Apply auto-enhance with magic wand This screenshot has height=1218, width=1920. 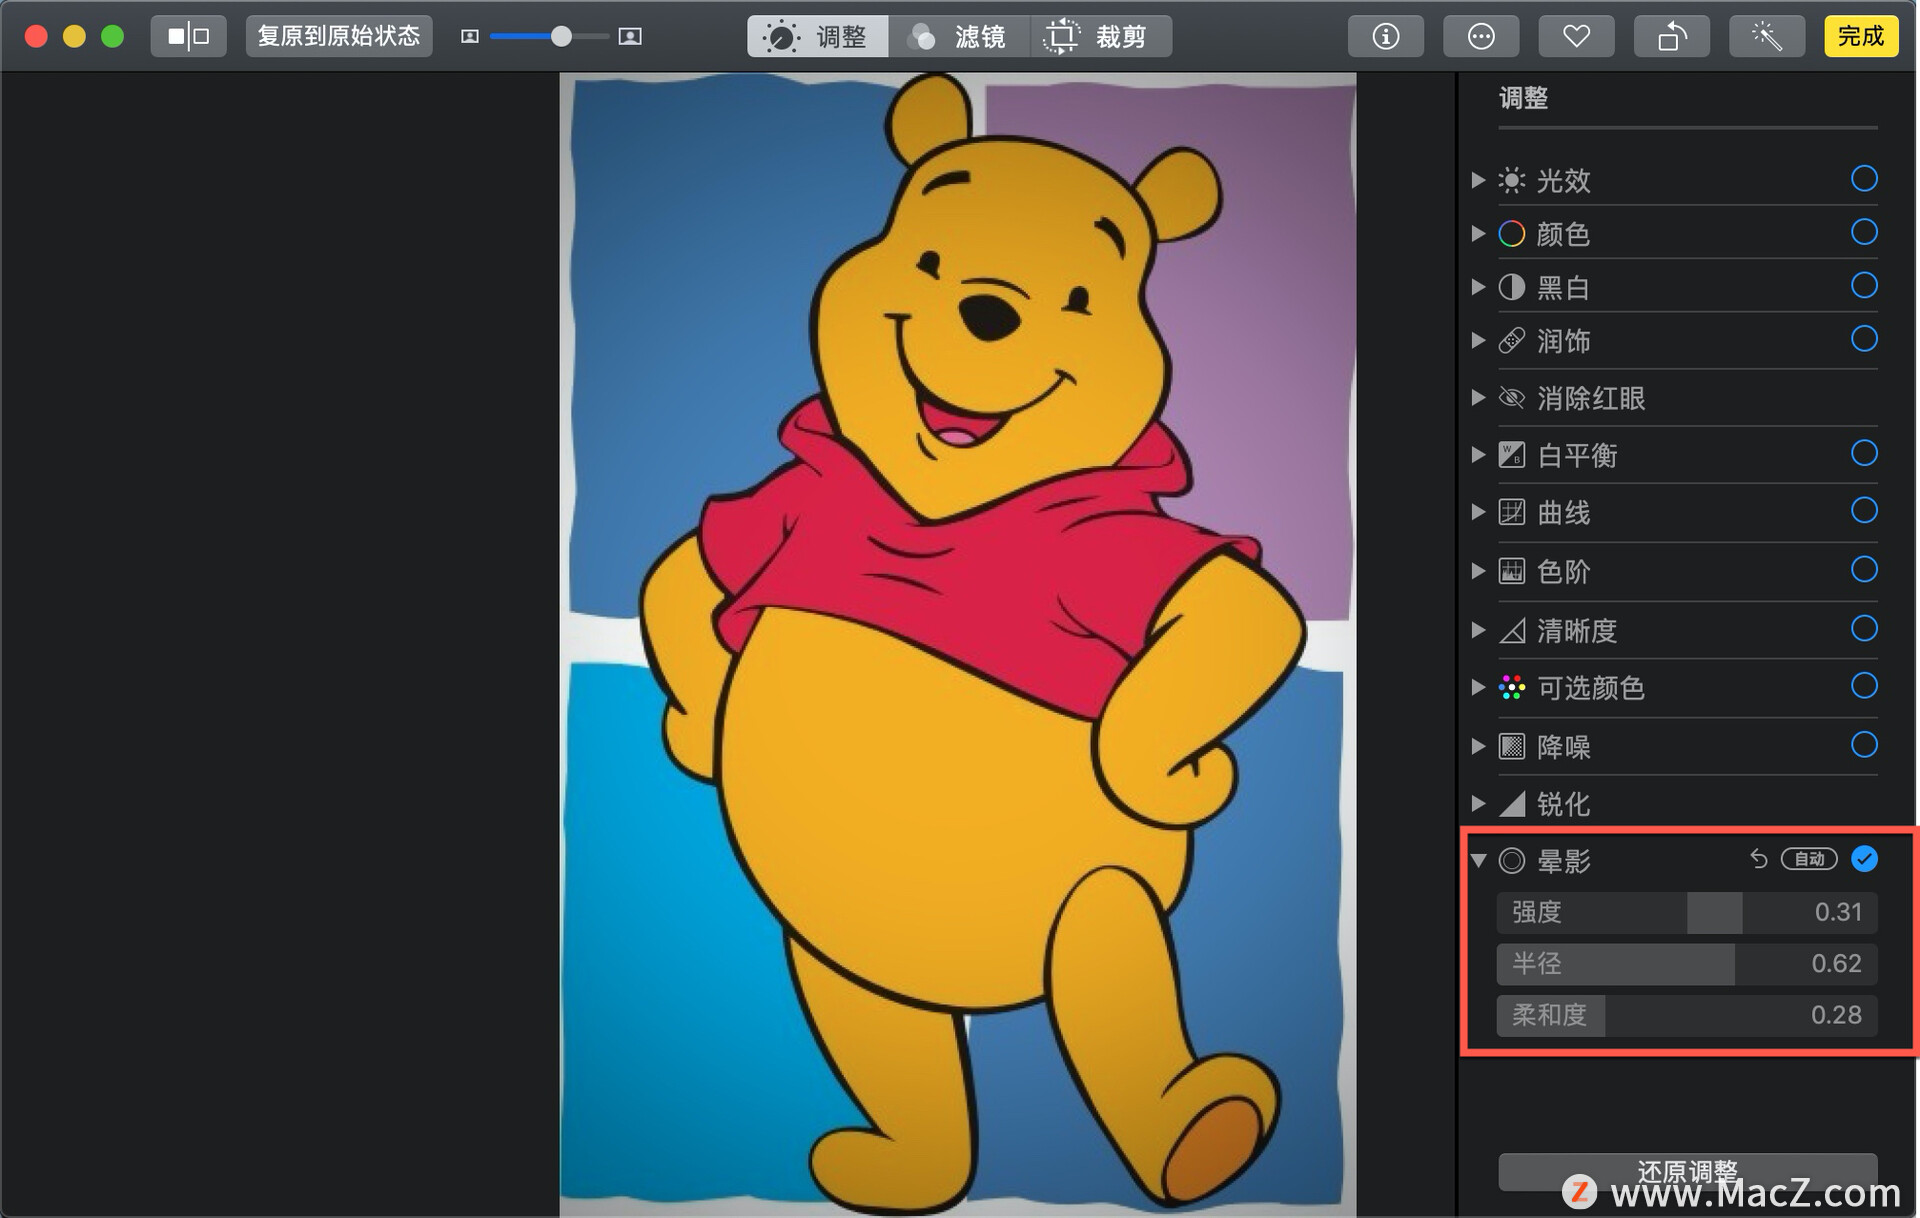[x=1767, y=36]
